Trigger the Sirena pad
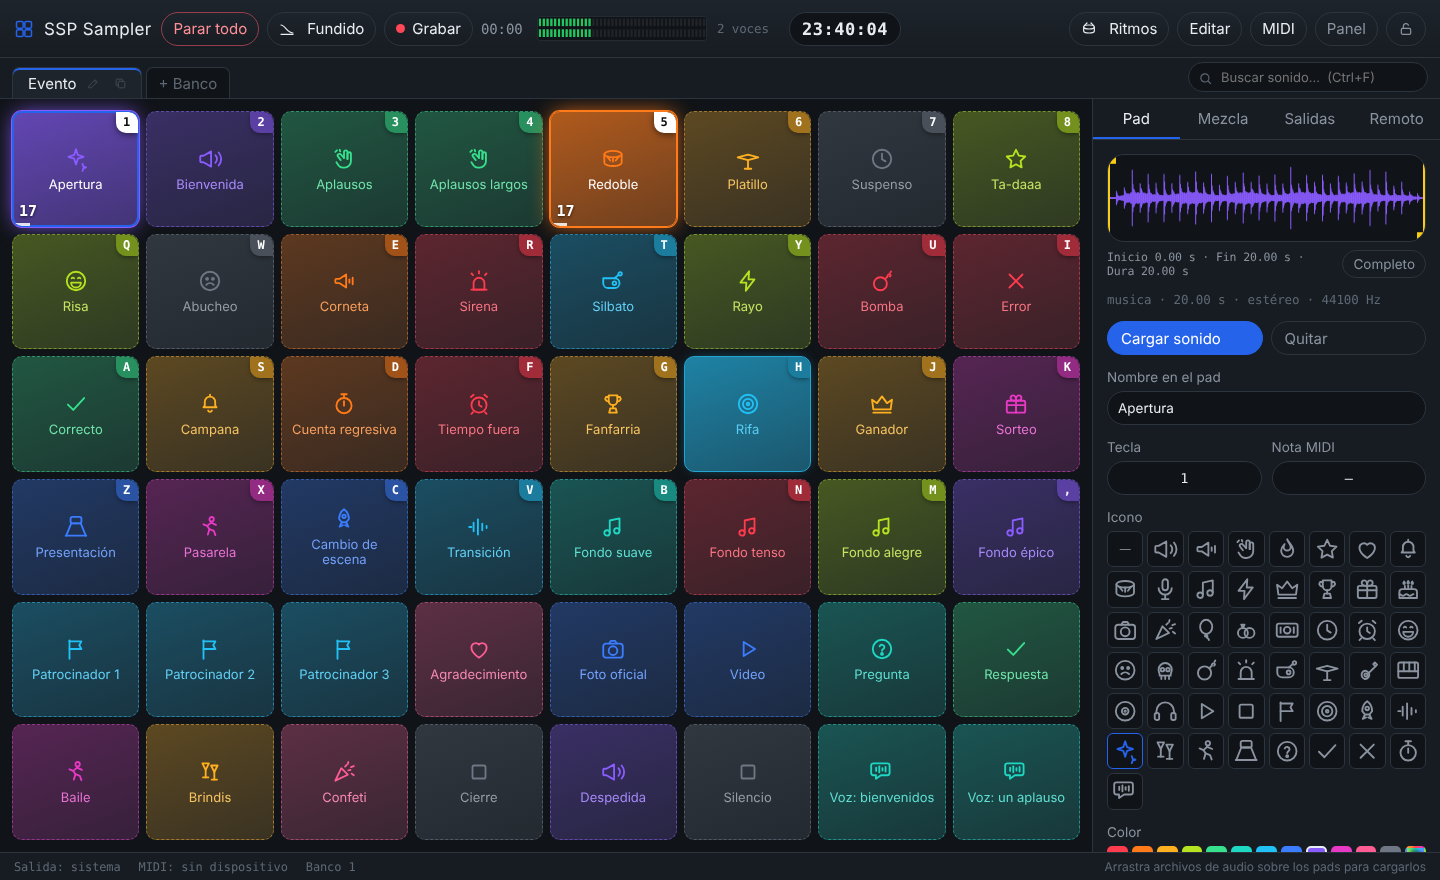1440x880 pixels. pos(478,291)
